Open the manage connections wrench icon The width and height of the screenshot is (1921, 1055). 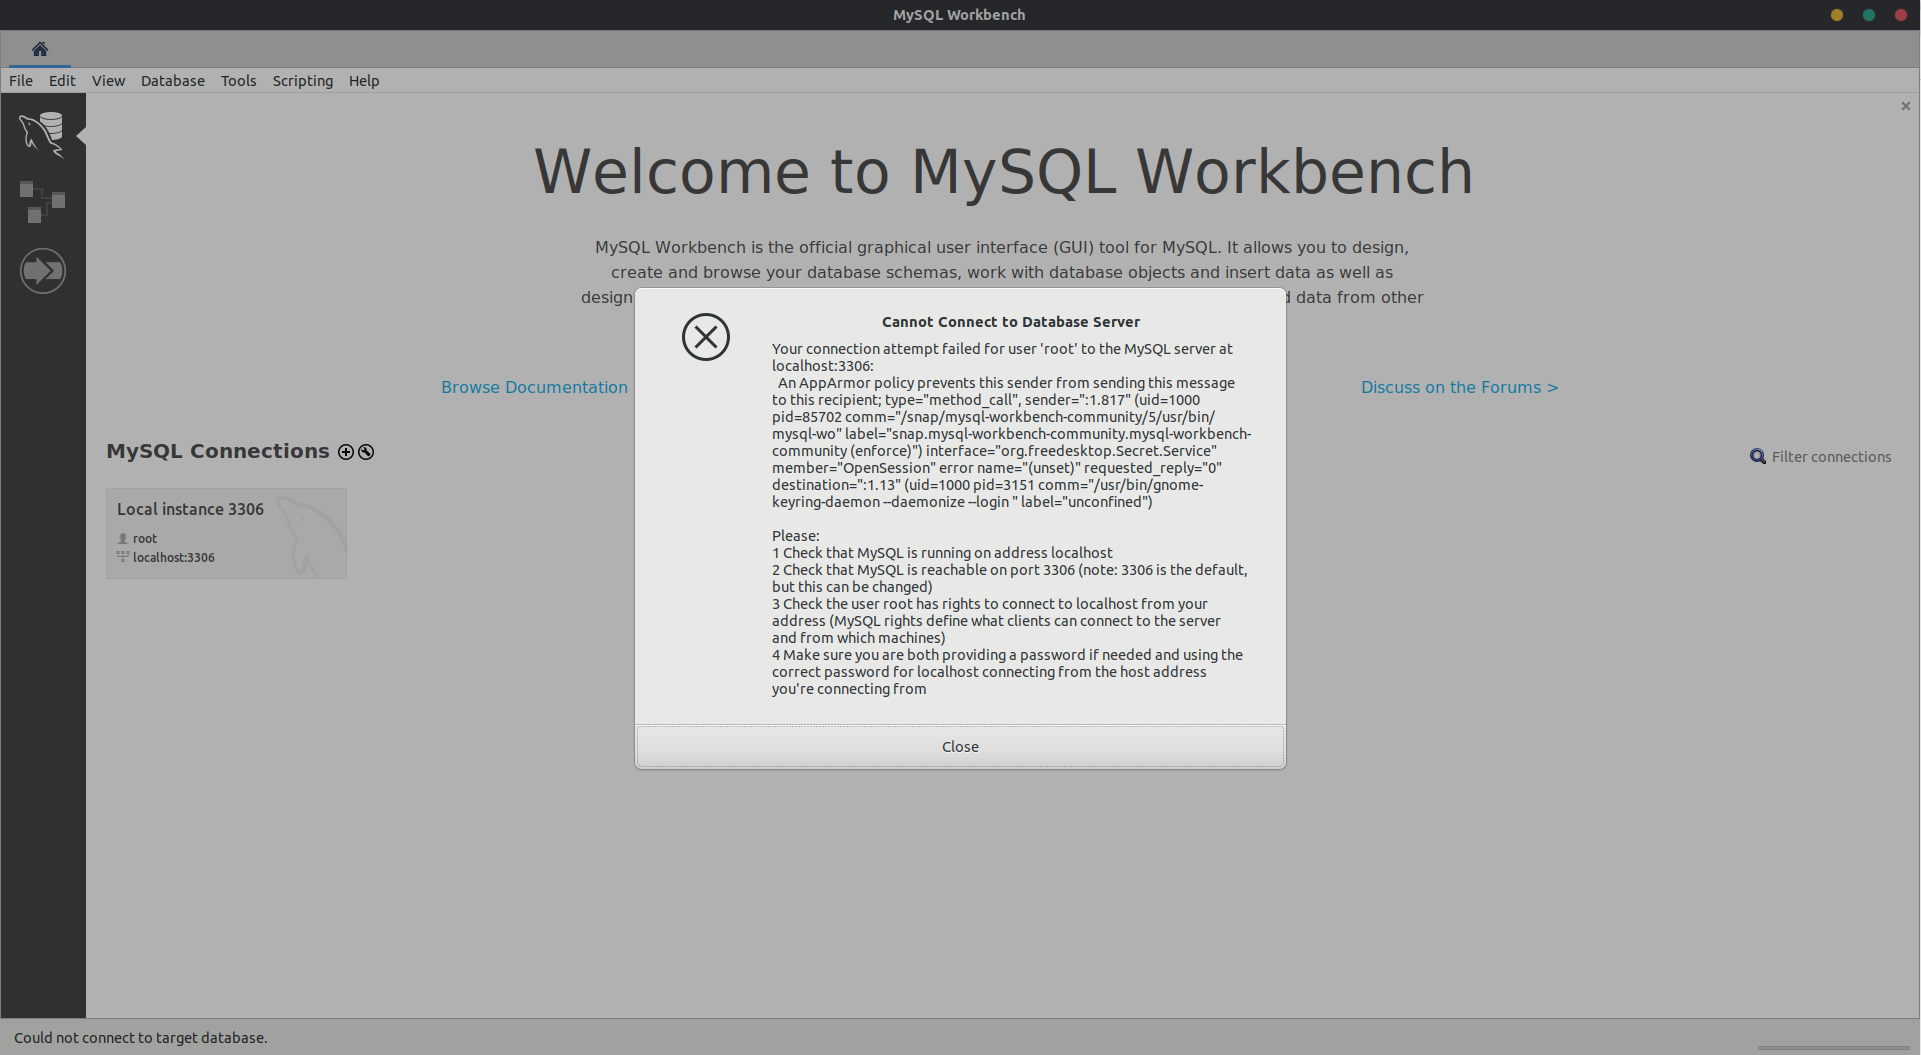pyautogui.click(x=366, y=452)
